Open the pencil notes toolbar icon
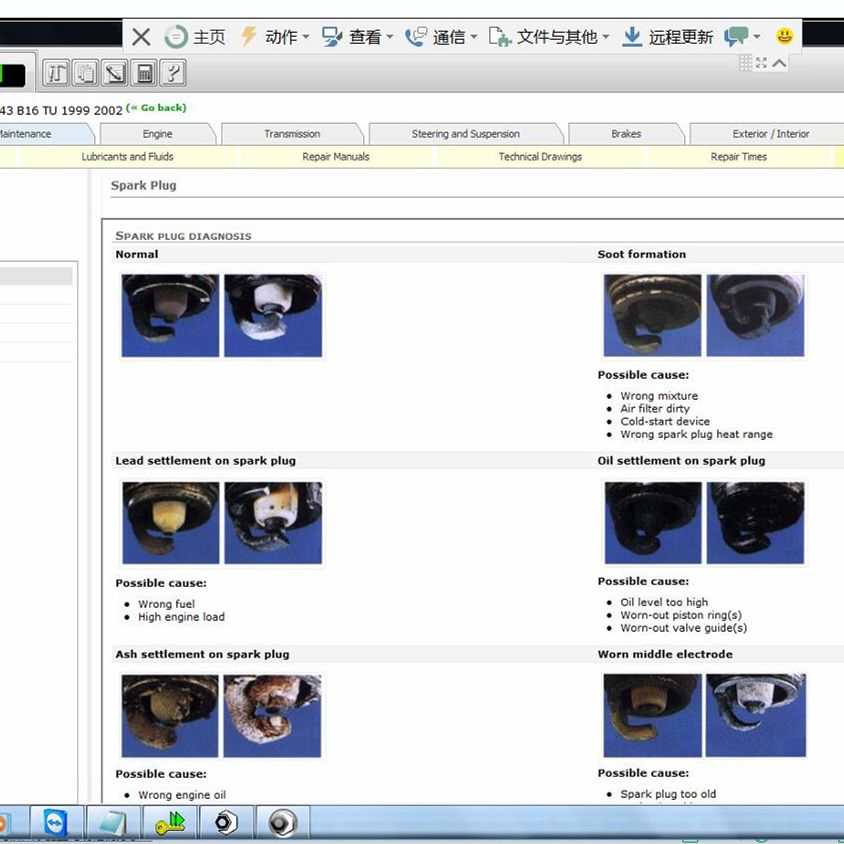 115,72
